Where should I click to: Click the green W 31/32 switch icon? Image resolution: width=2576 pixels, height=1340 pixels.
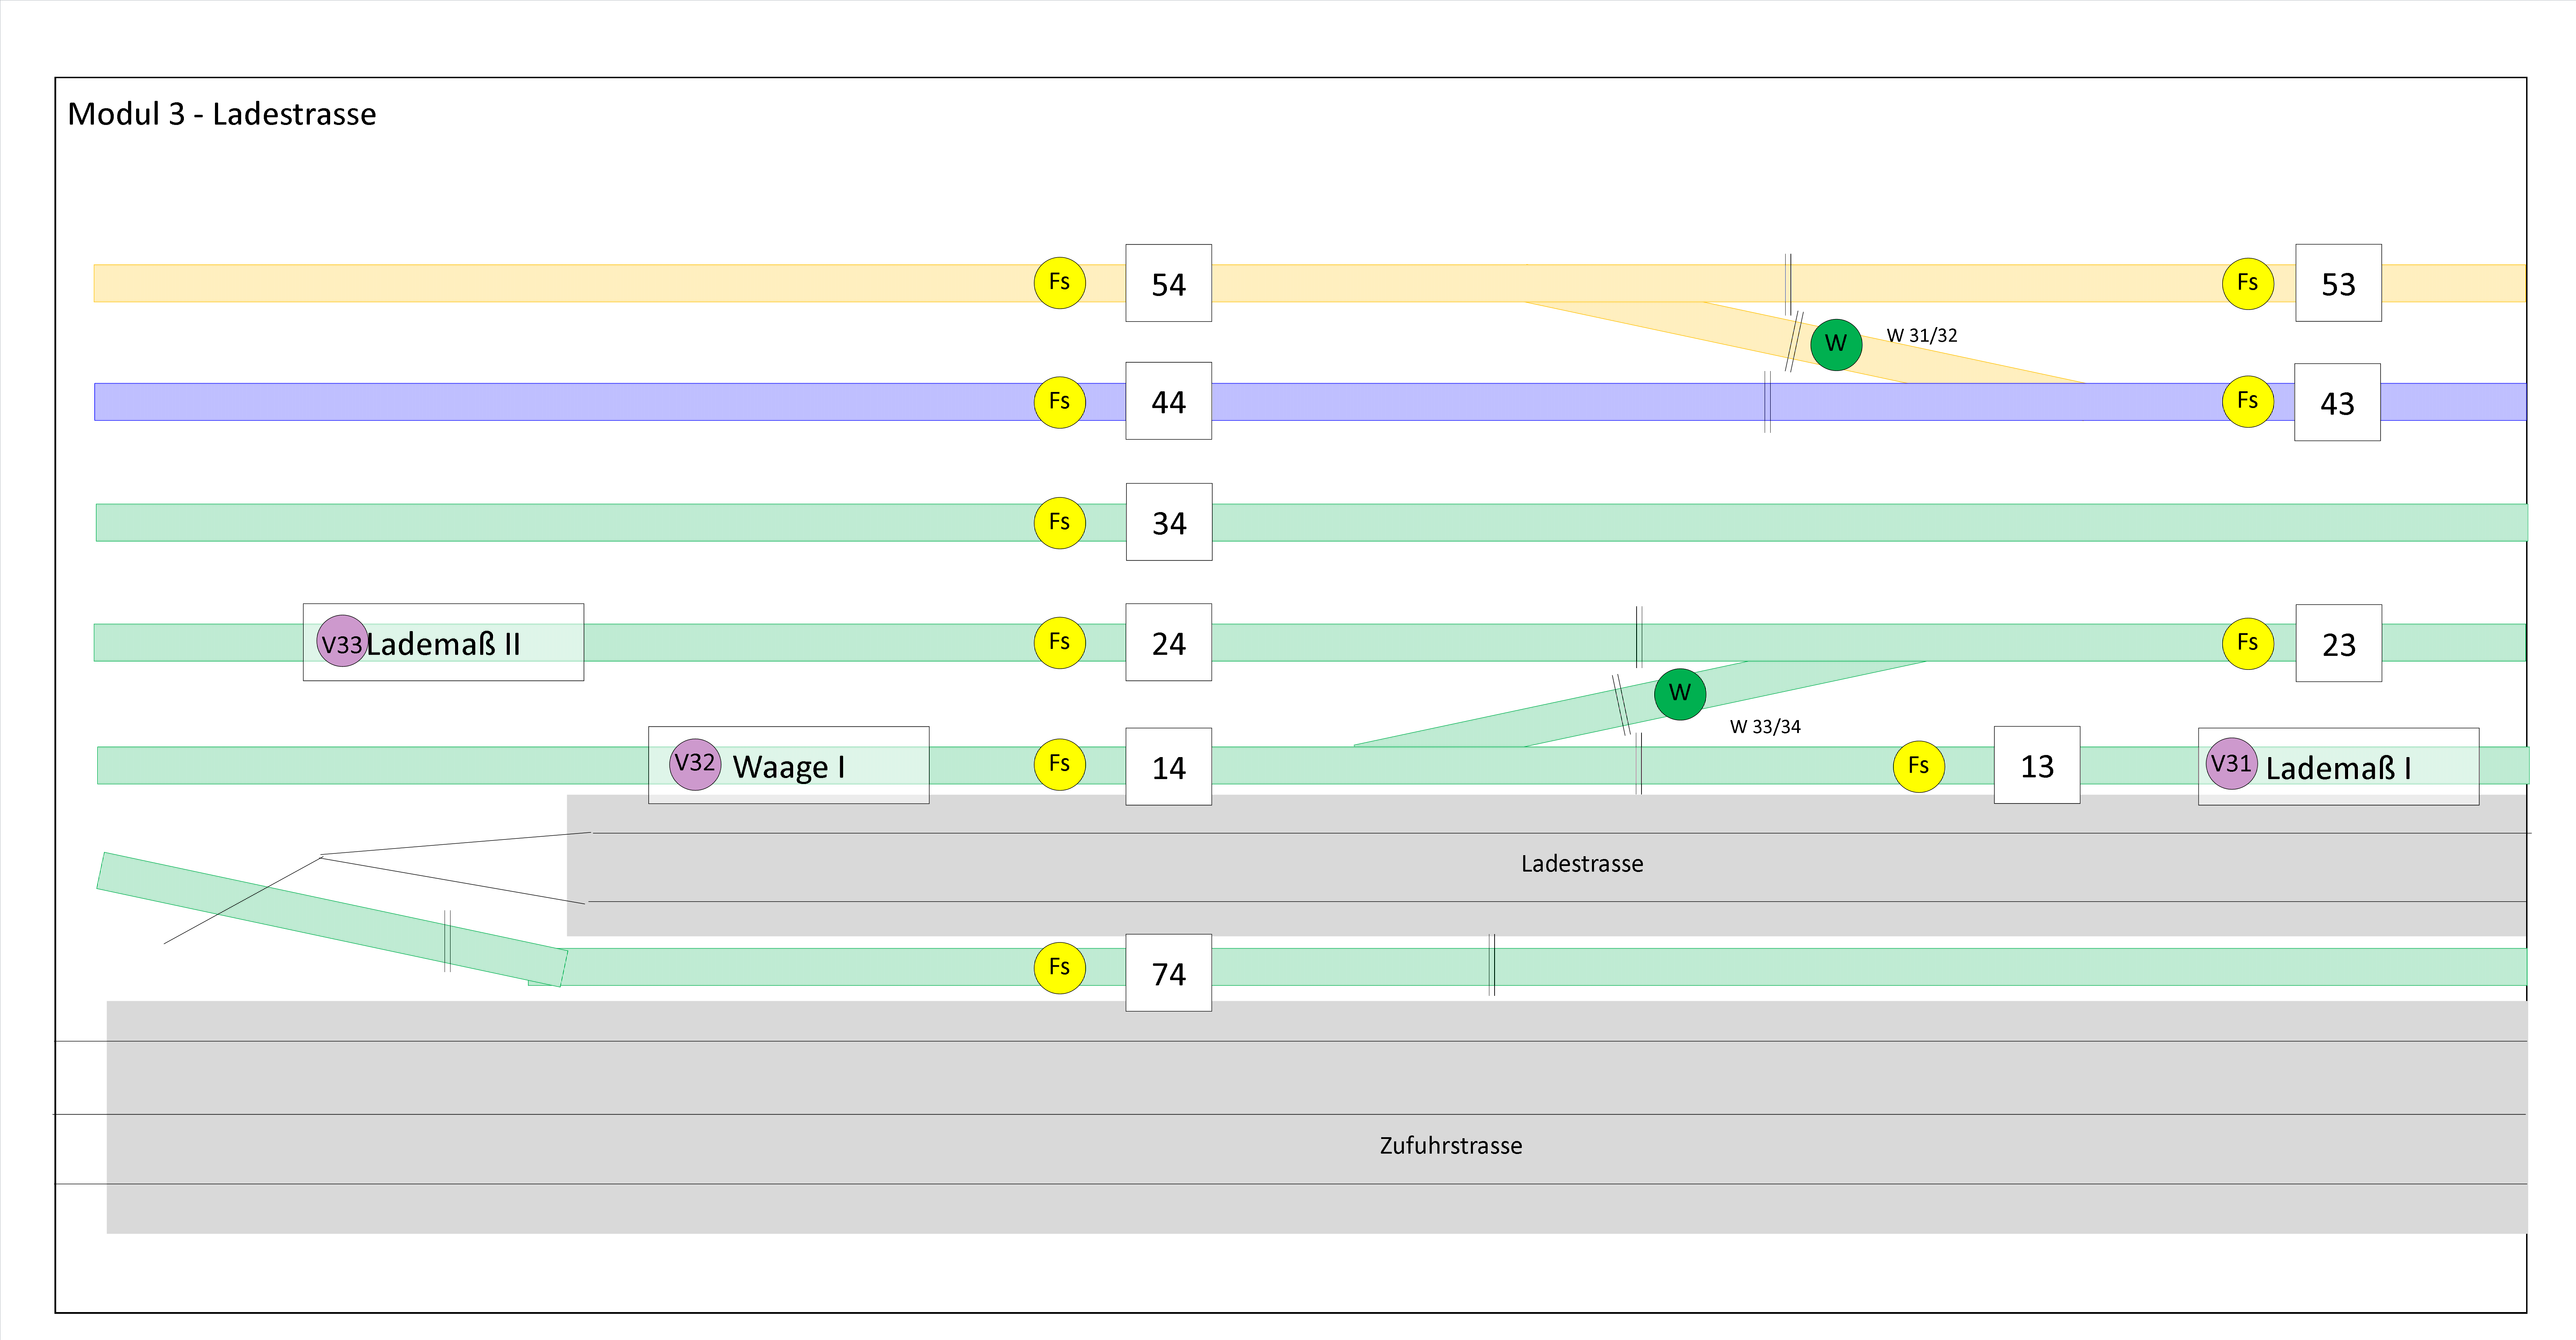(1835, 344)
